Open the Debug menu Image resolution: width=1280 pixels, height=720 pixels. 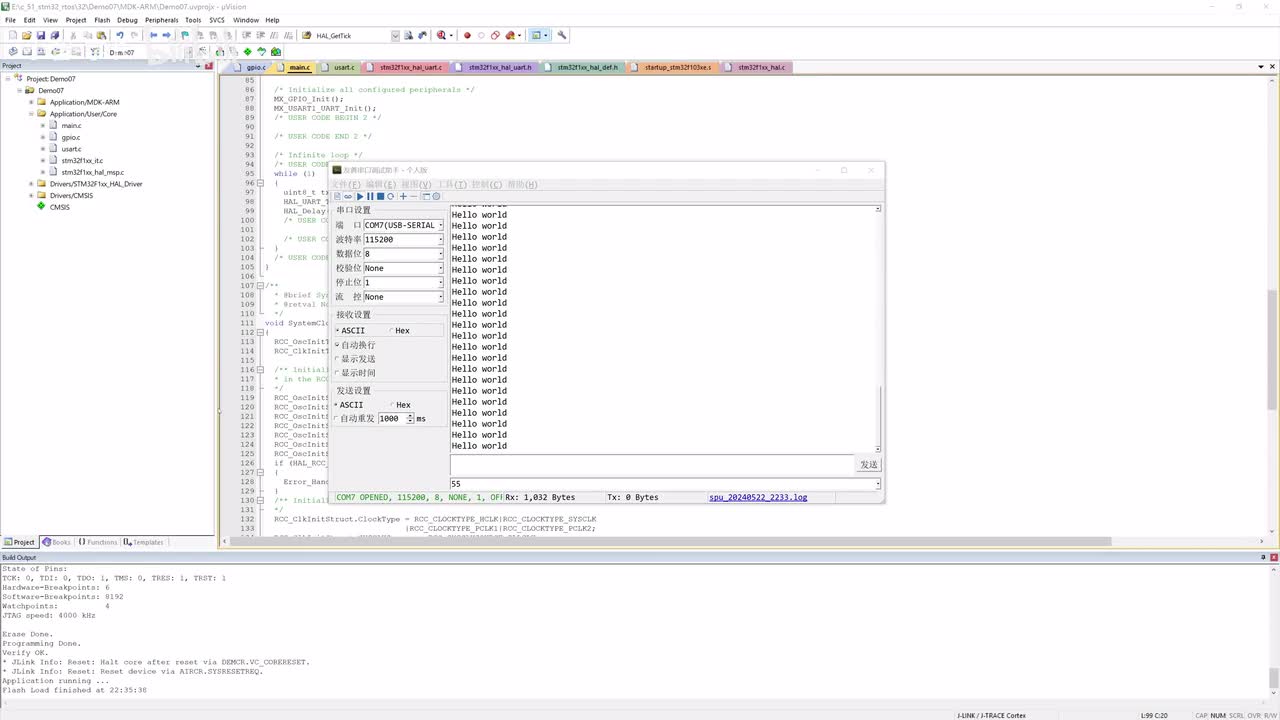127,20
